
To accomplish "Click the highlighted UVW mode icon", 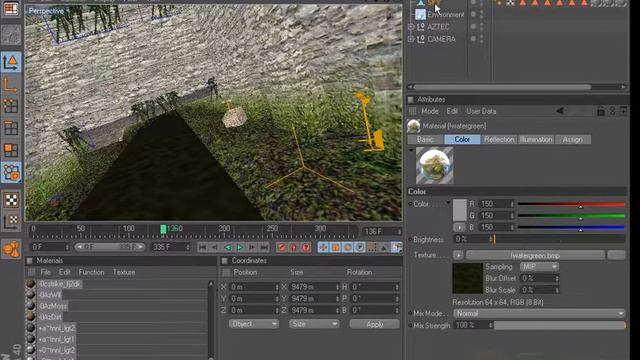I will [x=11, y=172].
